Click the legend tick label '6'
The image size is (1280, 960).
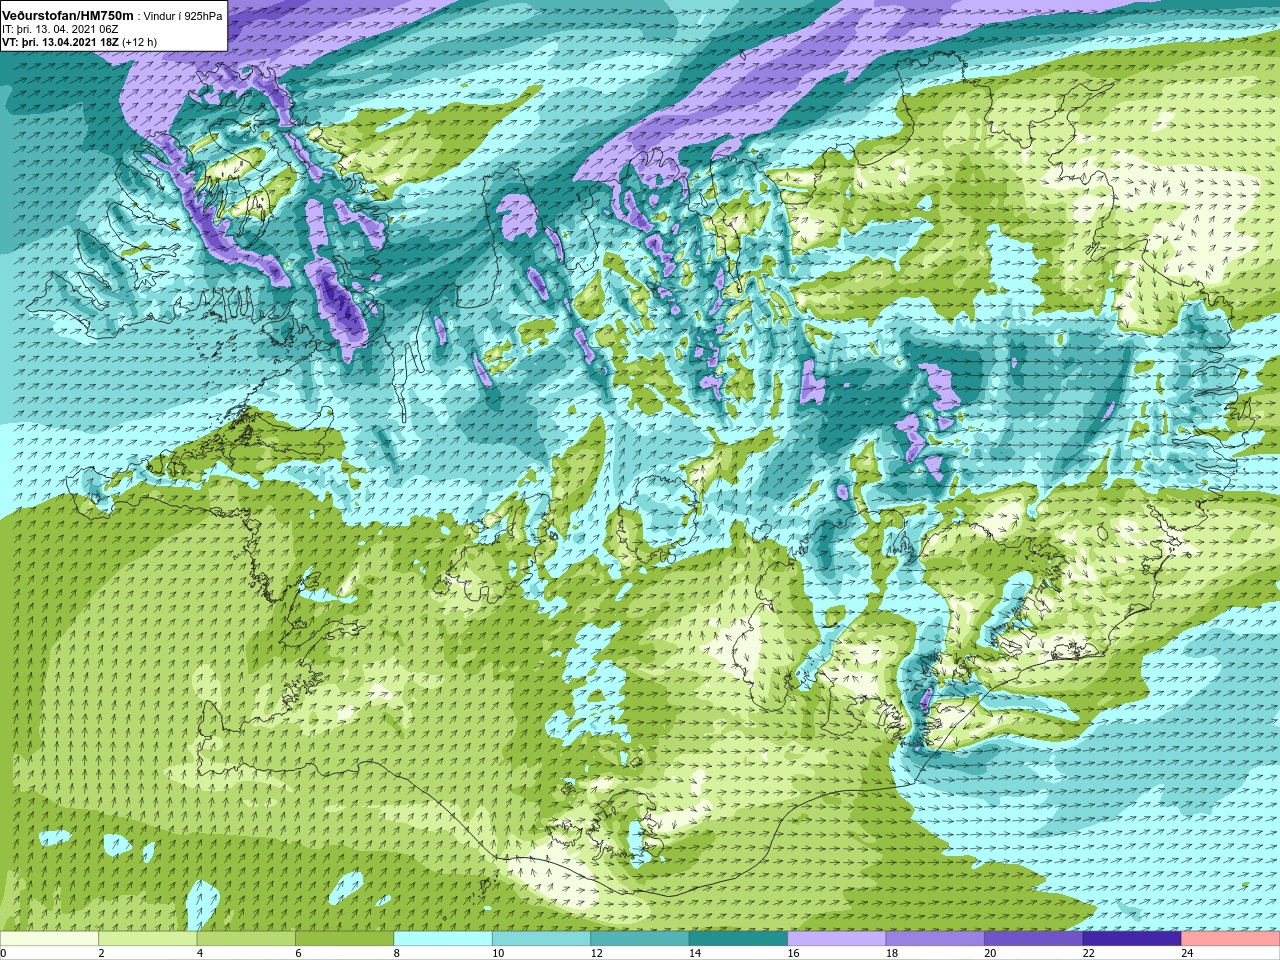click(298, 953)
